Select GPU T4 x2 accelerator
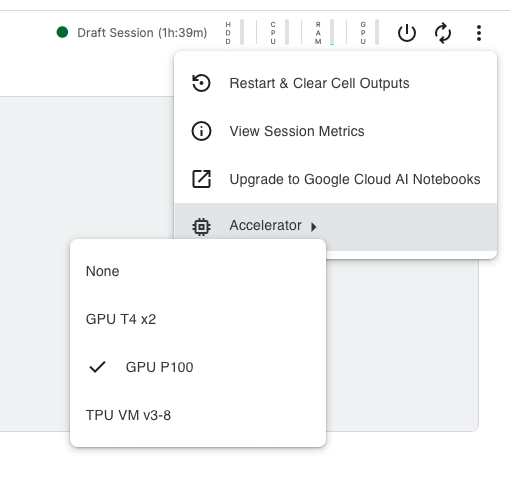510x502 pixels. tap(198, 319)
